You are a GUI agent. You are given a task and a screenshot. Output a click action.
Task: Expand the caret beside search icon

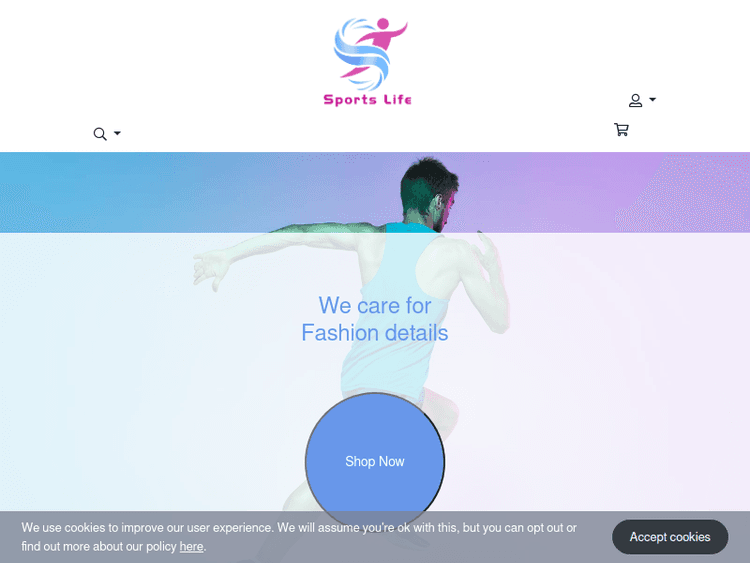pos(117,133)
